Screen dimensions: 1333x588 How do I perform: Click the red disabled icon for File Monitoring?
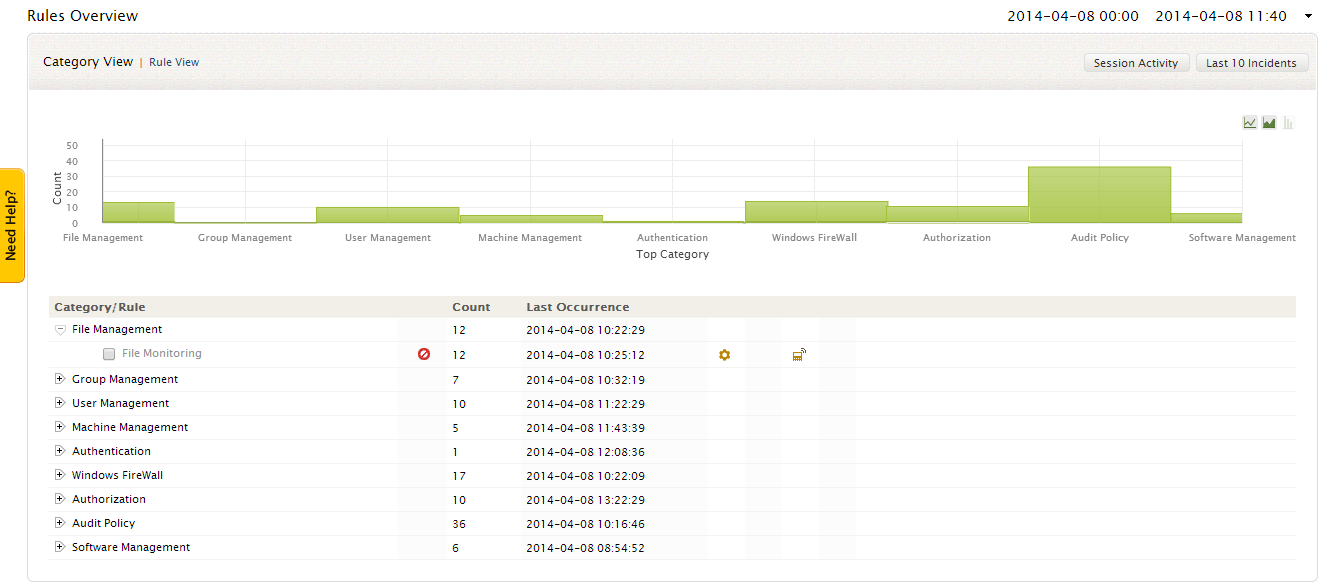[x=424, y=354]
